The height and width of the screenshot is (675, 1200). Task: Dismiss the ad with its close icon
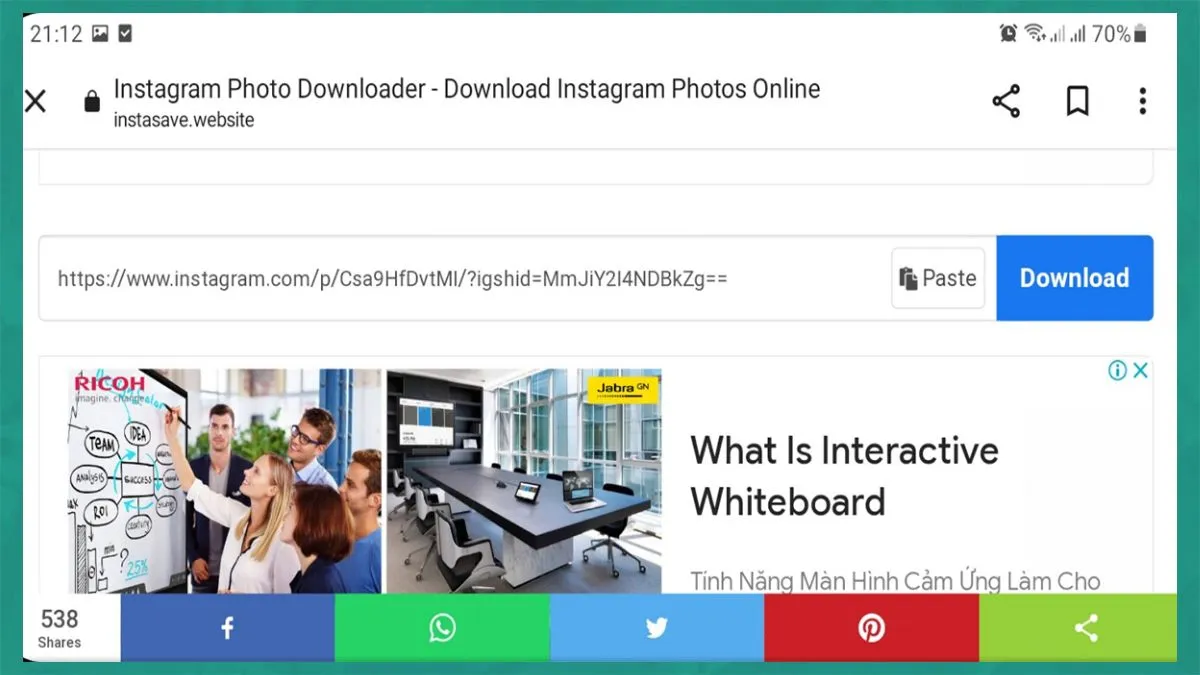[x=1139, y=370]
